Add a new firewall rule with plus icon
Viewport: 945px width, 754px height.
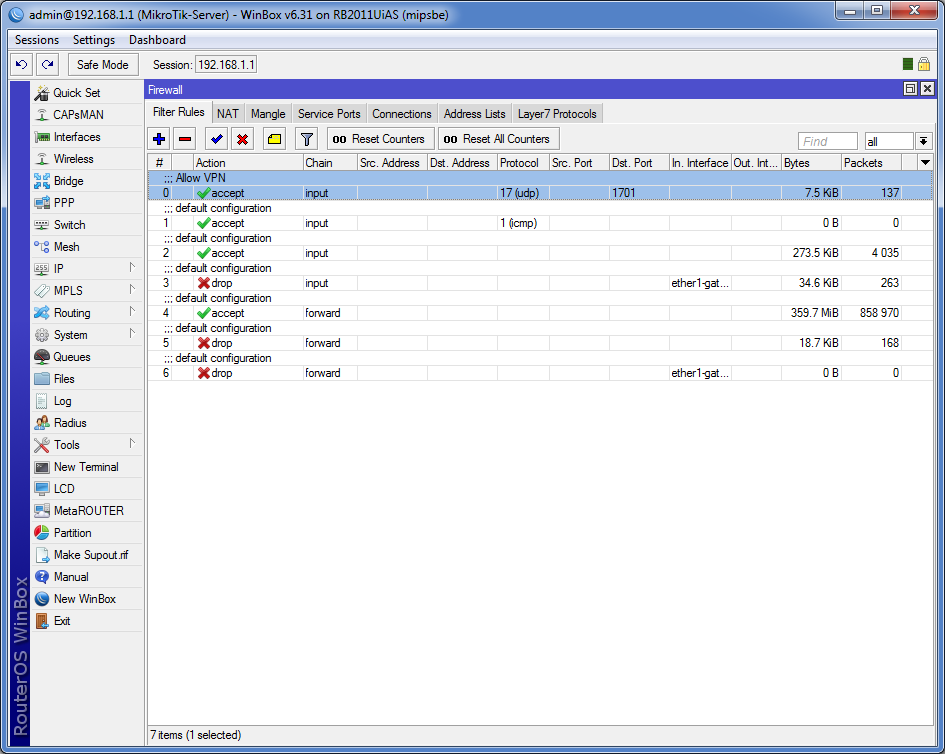159,139
